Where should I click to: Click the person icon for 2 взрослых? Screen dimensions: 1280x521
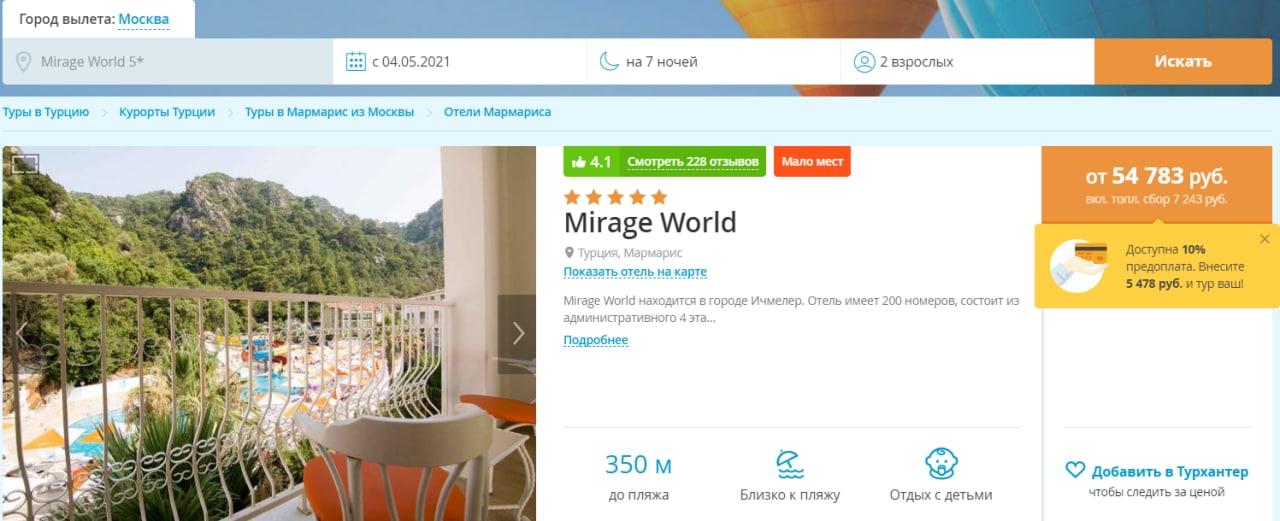point(864,62)
